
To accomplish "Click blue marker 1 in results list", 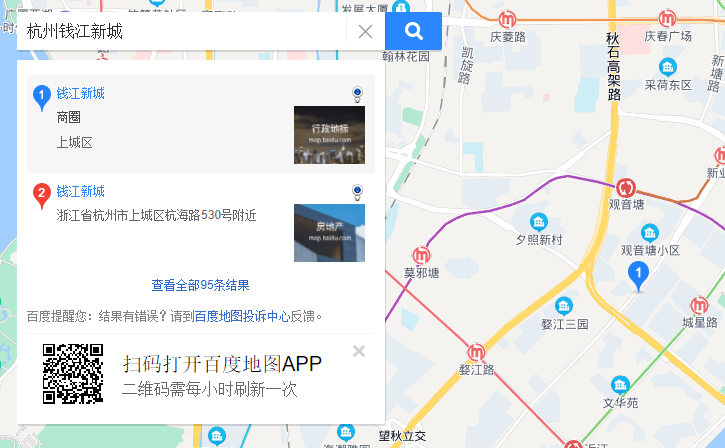I will (42, 97).
